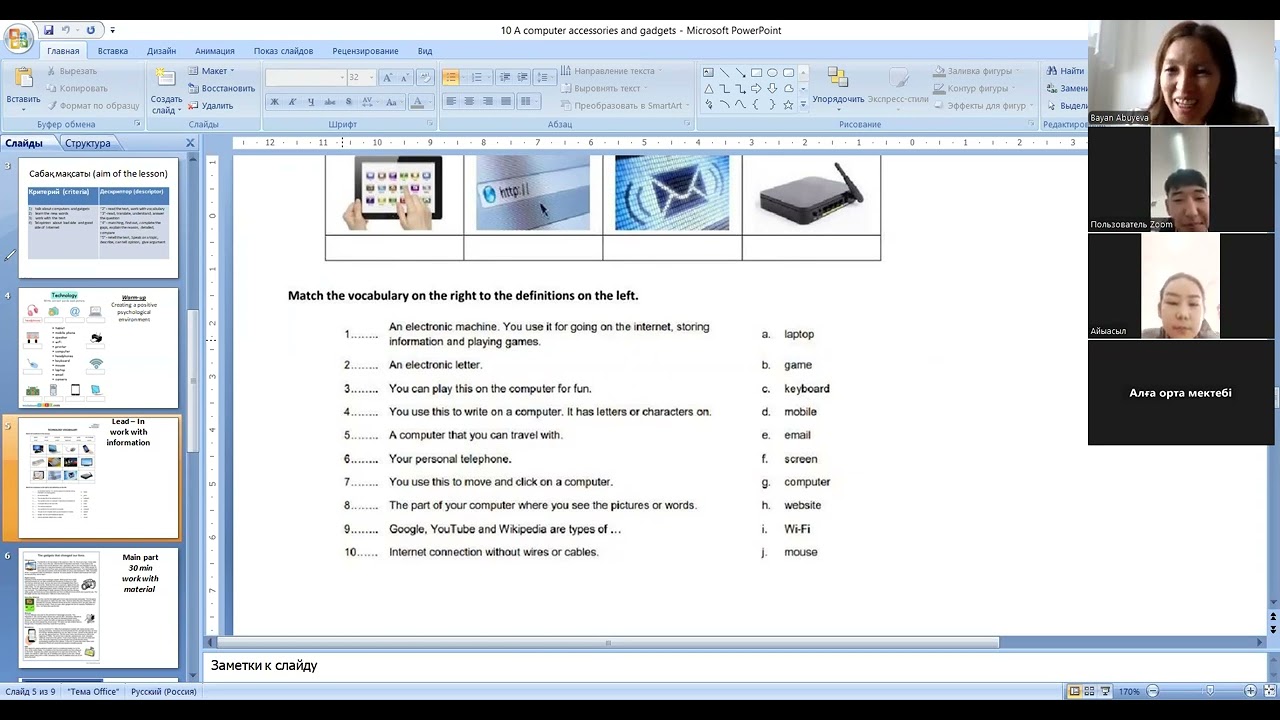Open the change case Aa menu

coord(394,102)
